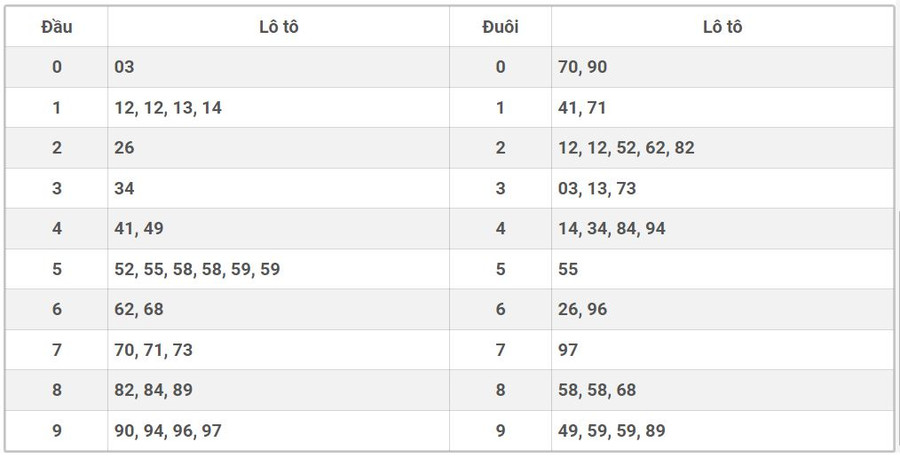Image resolution: width=900 pixels, height=458 pixels.
Task: Click the cell showing "12, 12, 52, 62, 82"
Action: coord(626,148)
